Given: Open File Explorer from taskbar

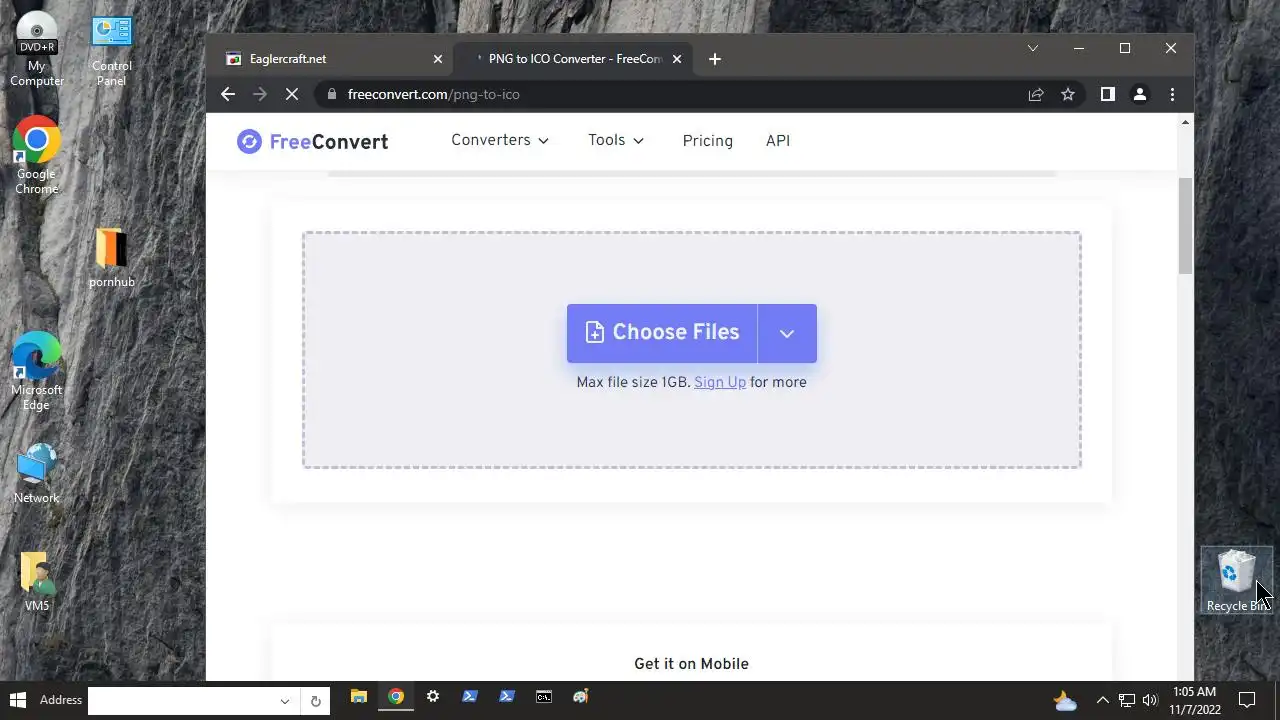Looking at the screenshot, I should 358,697.
